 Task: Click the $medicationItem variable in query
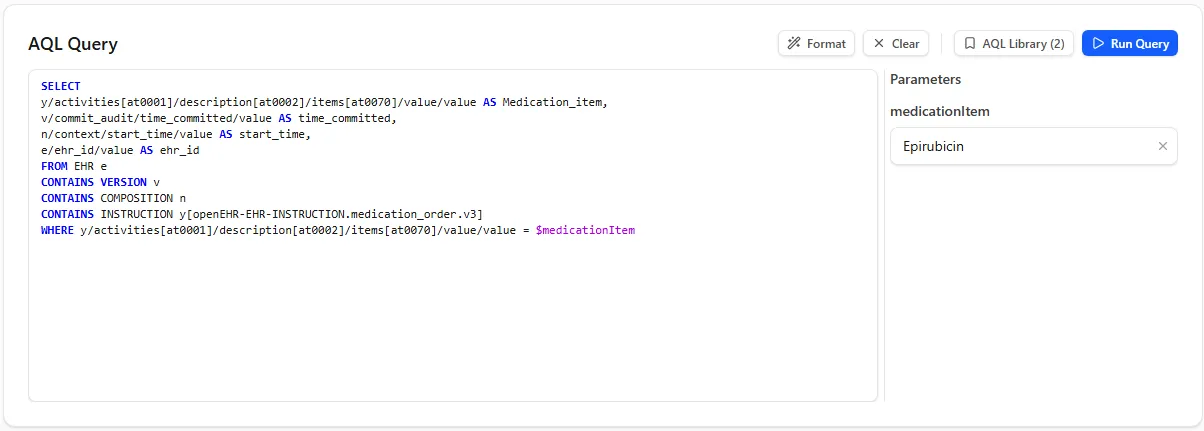coord(585,230)
